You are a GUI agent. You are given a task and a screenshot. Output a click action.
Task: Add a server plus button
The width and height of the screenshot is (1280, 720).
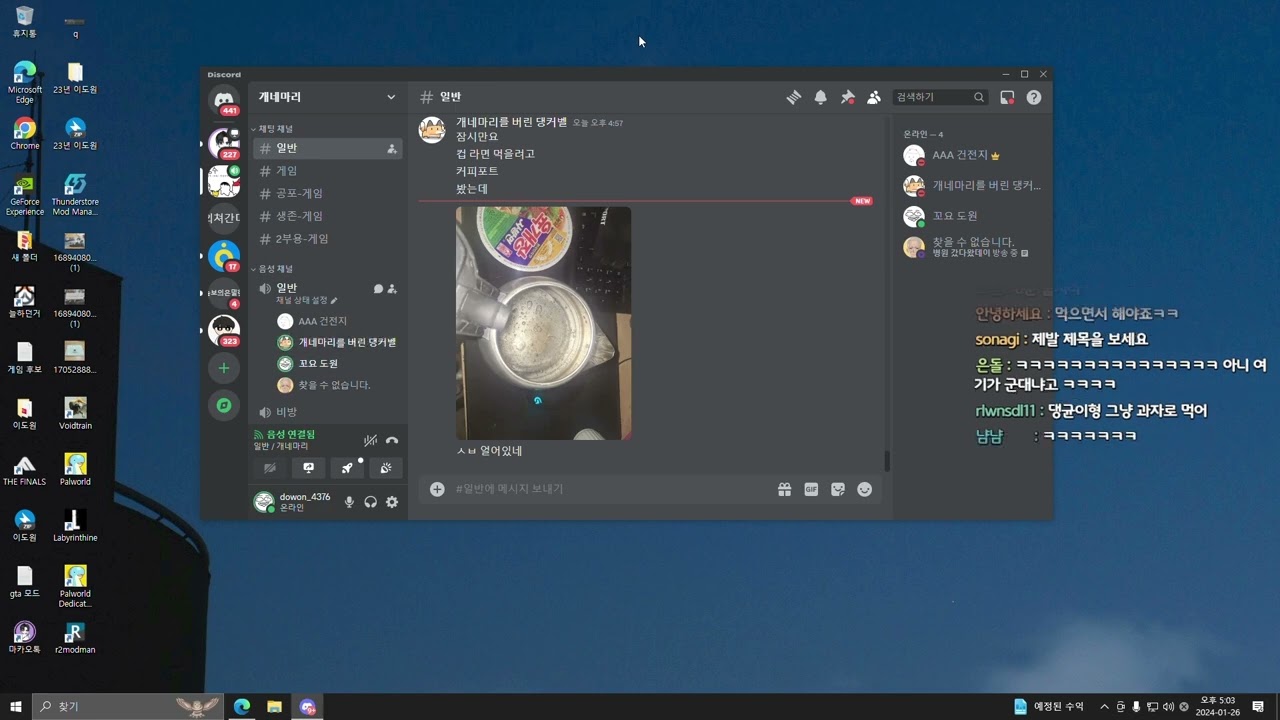click(224, 368)
